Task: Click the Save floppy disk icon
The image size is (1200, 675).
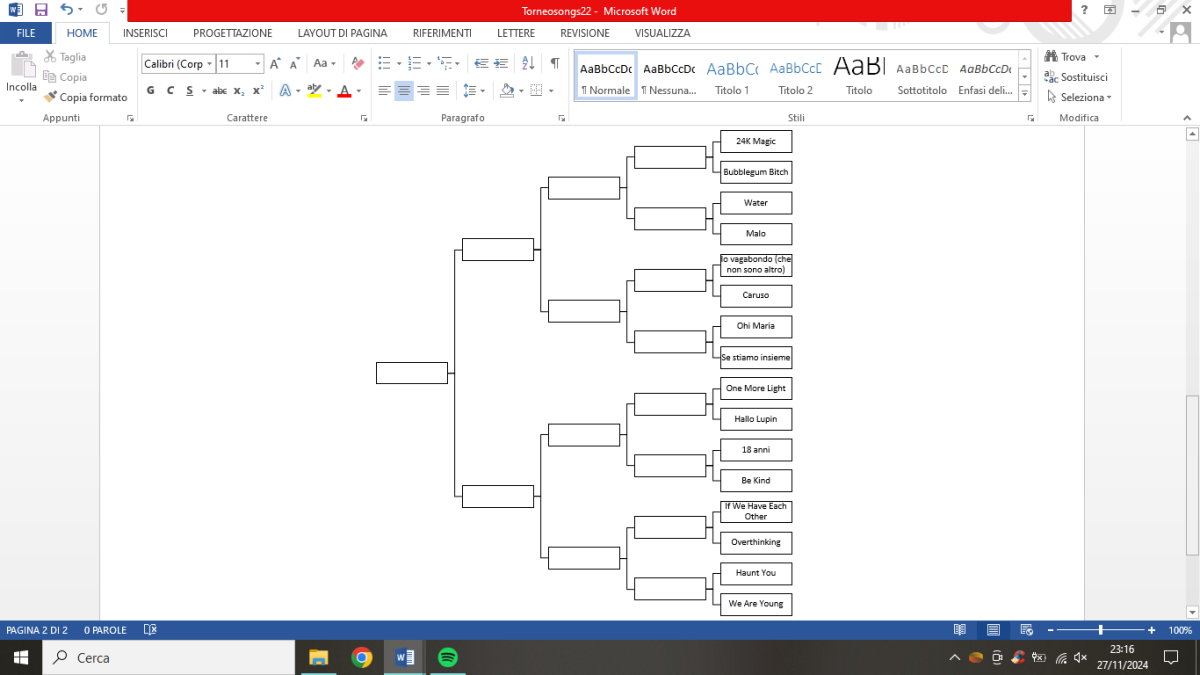Action: [x=41, y=10]
